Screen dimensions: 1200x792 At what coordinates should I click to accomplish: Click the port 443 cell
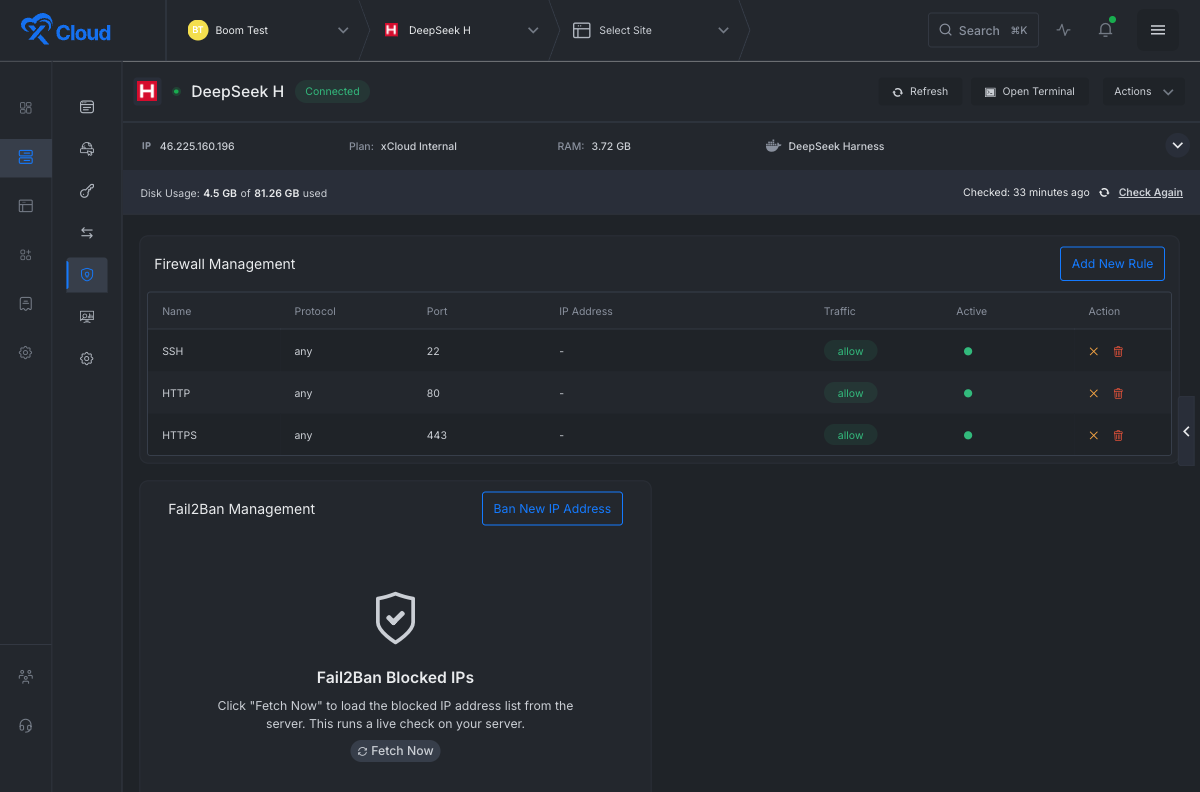tap(437, 436)
